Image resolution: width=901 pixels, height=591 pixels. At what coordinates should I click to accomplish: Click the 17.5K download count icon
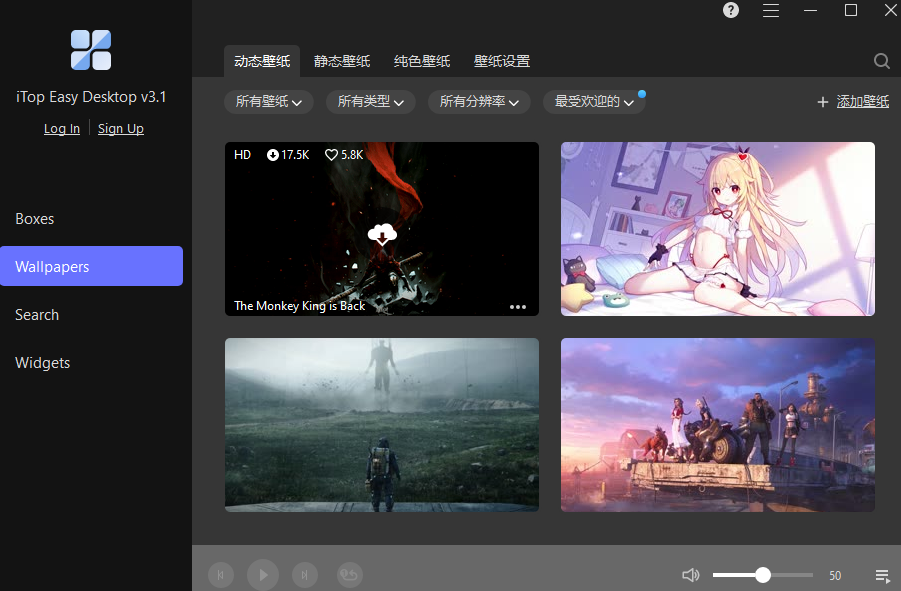coord(272,154)
